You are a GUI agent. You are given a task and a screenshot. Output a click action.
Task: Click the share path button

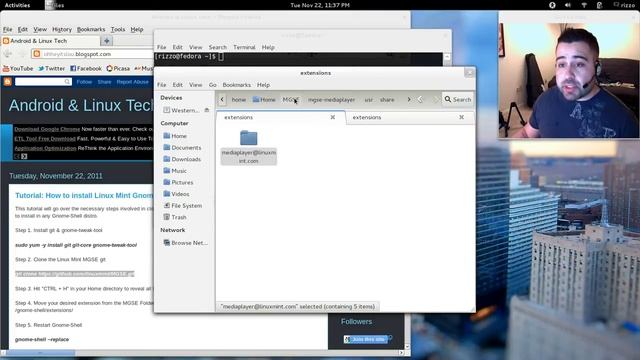[387, 100]
